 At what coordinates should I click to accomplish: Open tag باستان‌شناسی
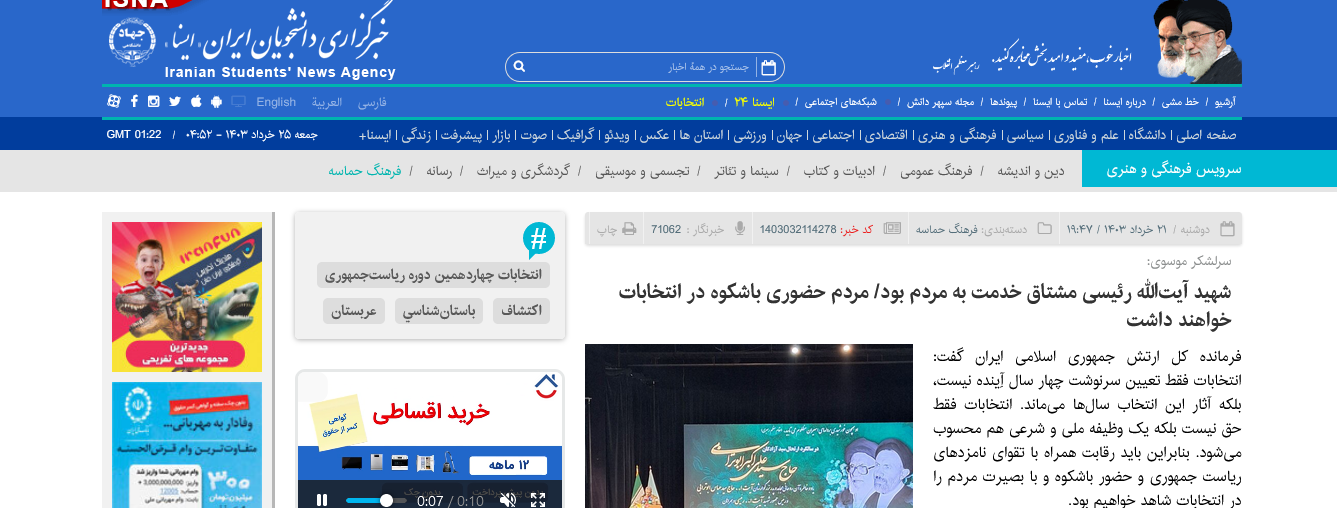point(439,311)
